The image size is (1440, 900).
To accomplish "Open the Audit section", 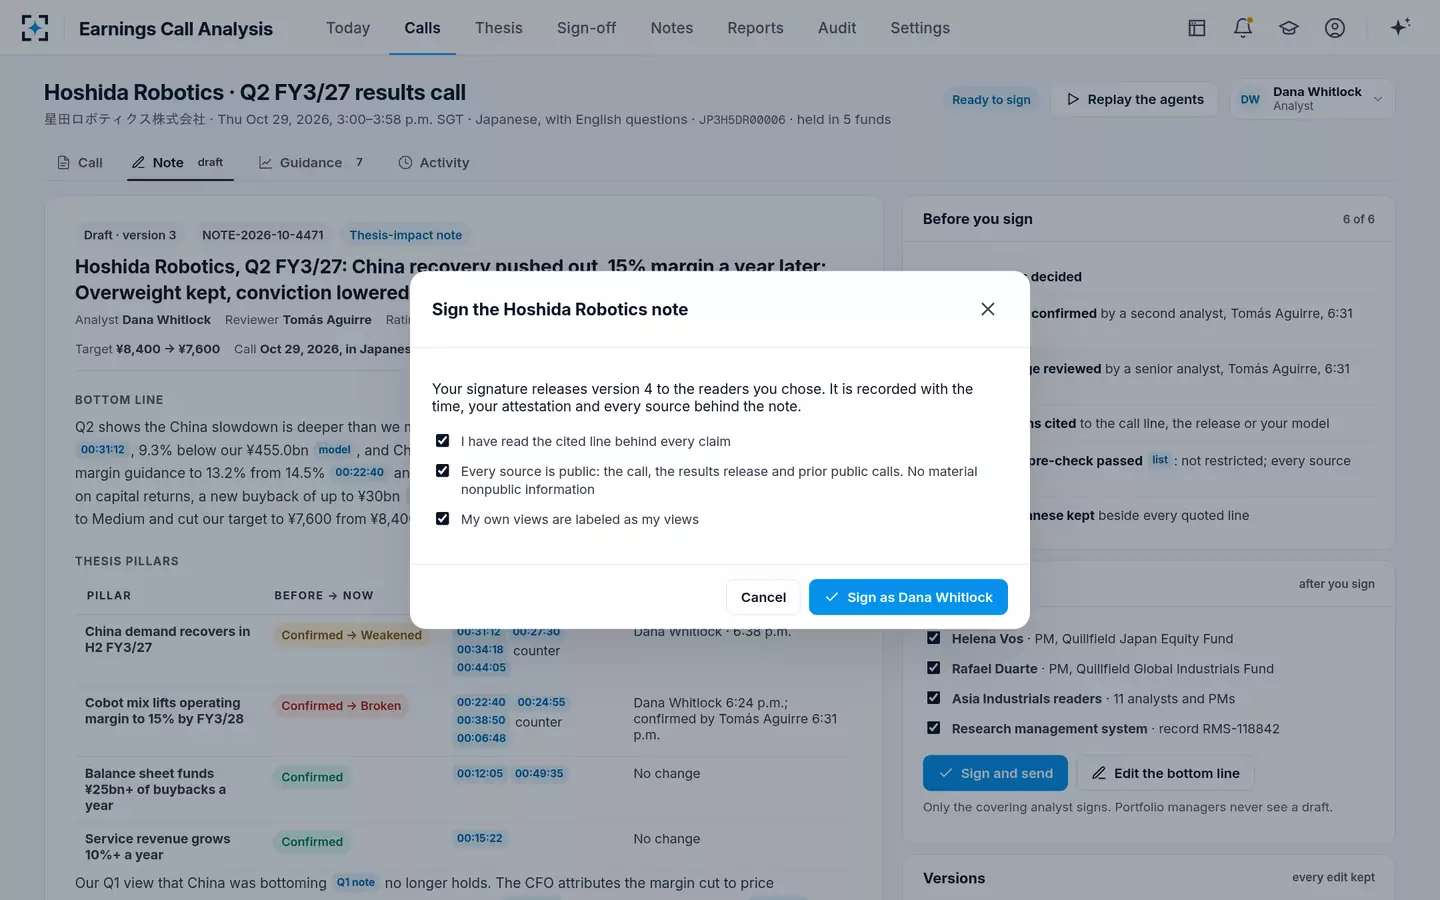I will pos(837,28).
